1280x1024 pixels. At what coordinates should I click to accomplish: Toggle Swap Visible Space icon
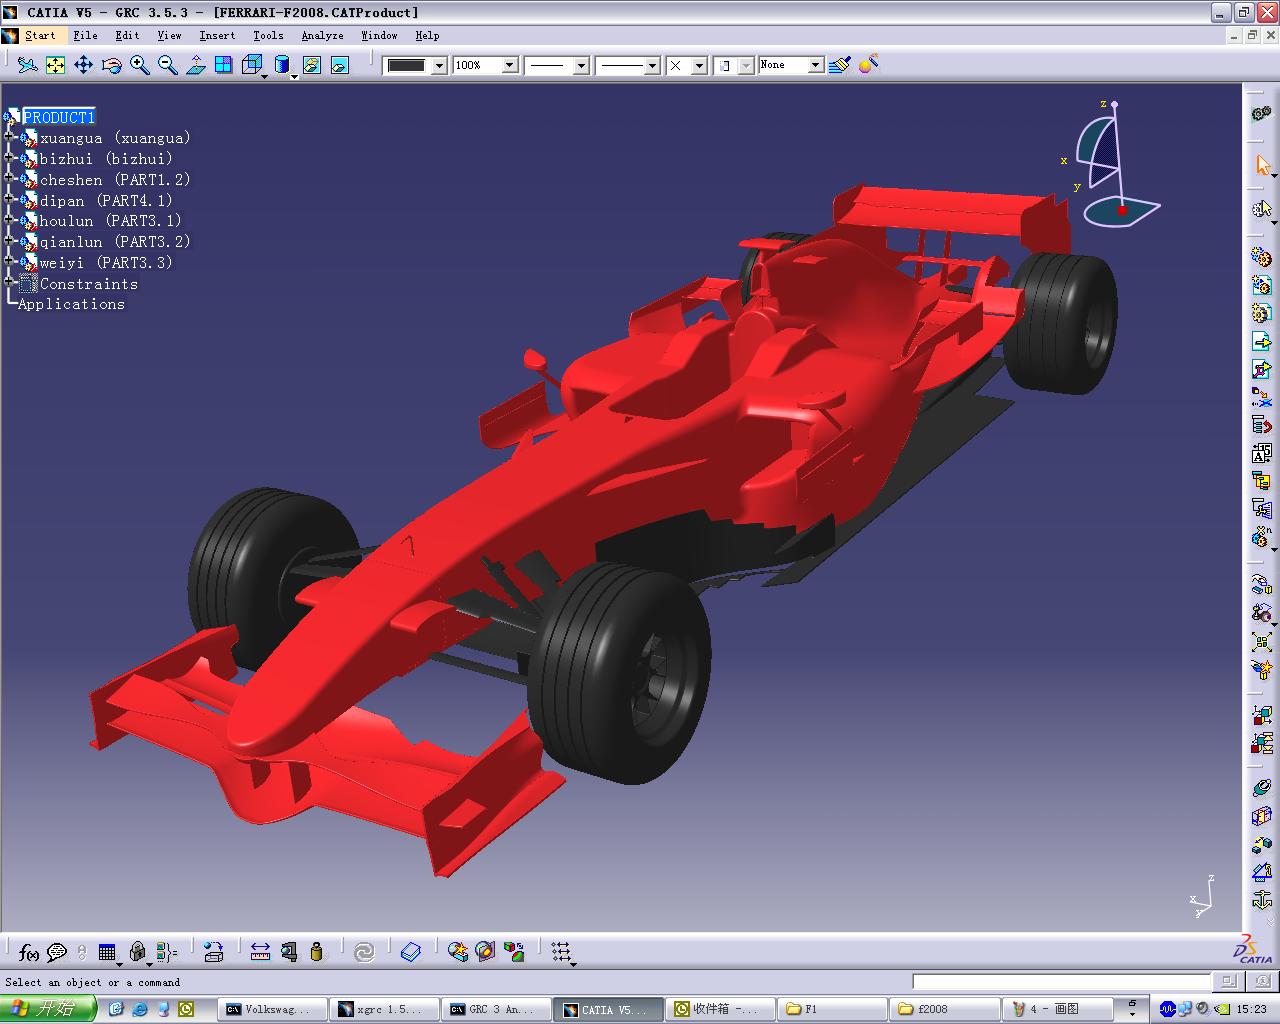(339, 65)
